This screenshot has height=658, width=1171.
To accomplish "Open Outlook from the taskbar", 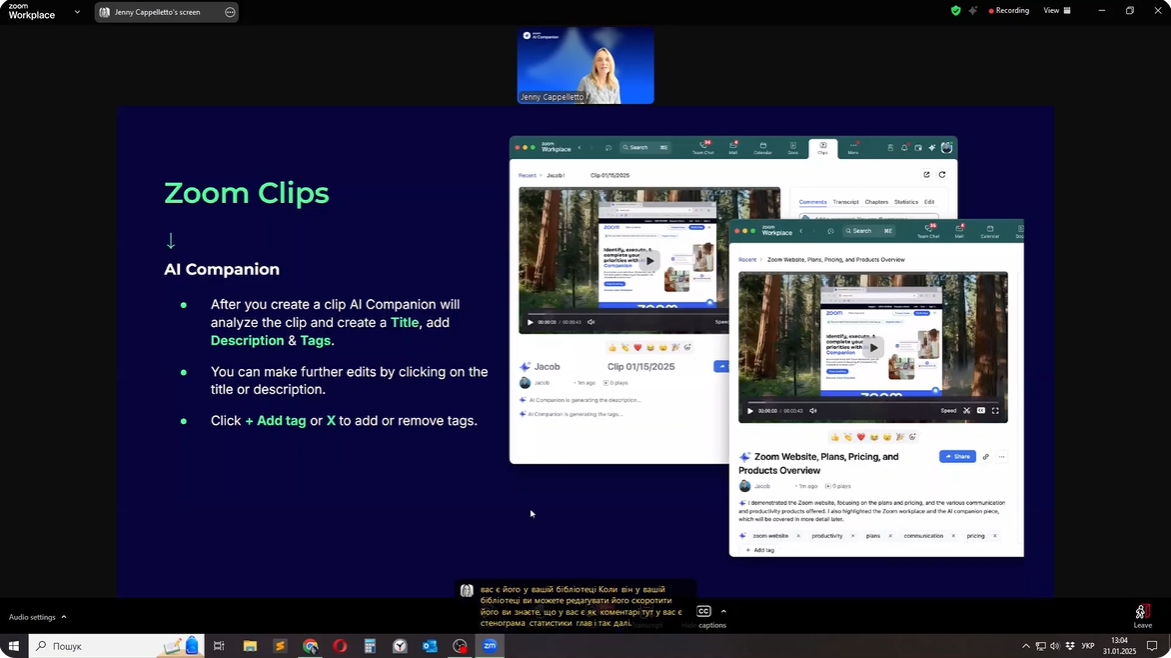I will tap(429, 646).
